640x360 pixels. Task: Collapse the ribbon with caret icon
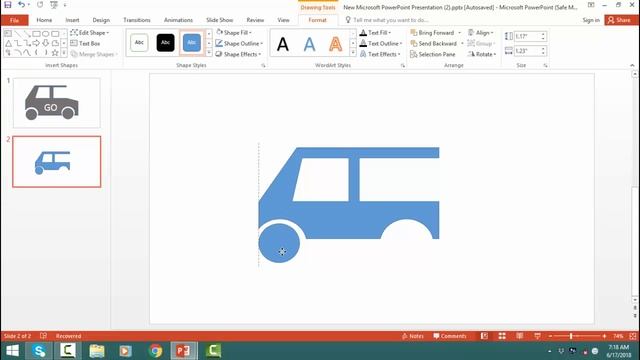coord(632,65)
